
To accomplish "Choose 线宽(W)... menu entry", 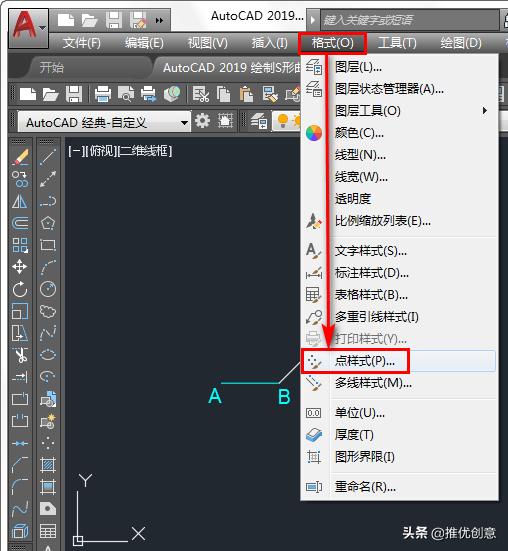I will (400, 177).
